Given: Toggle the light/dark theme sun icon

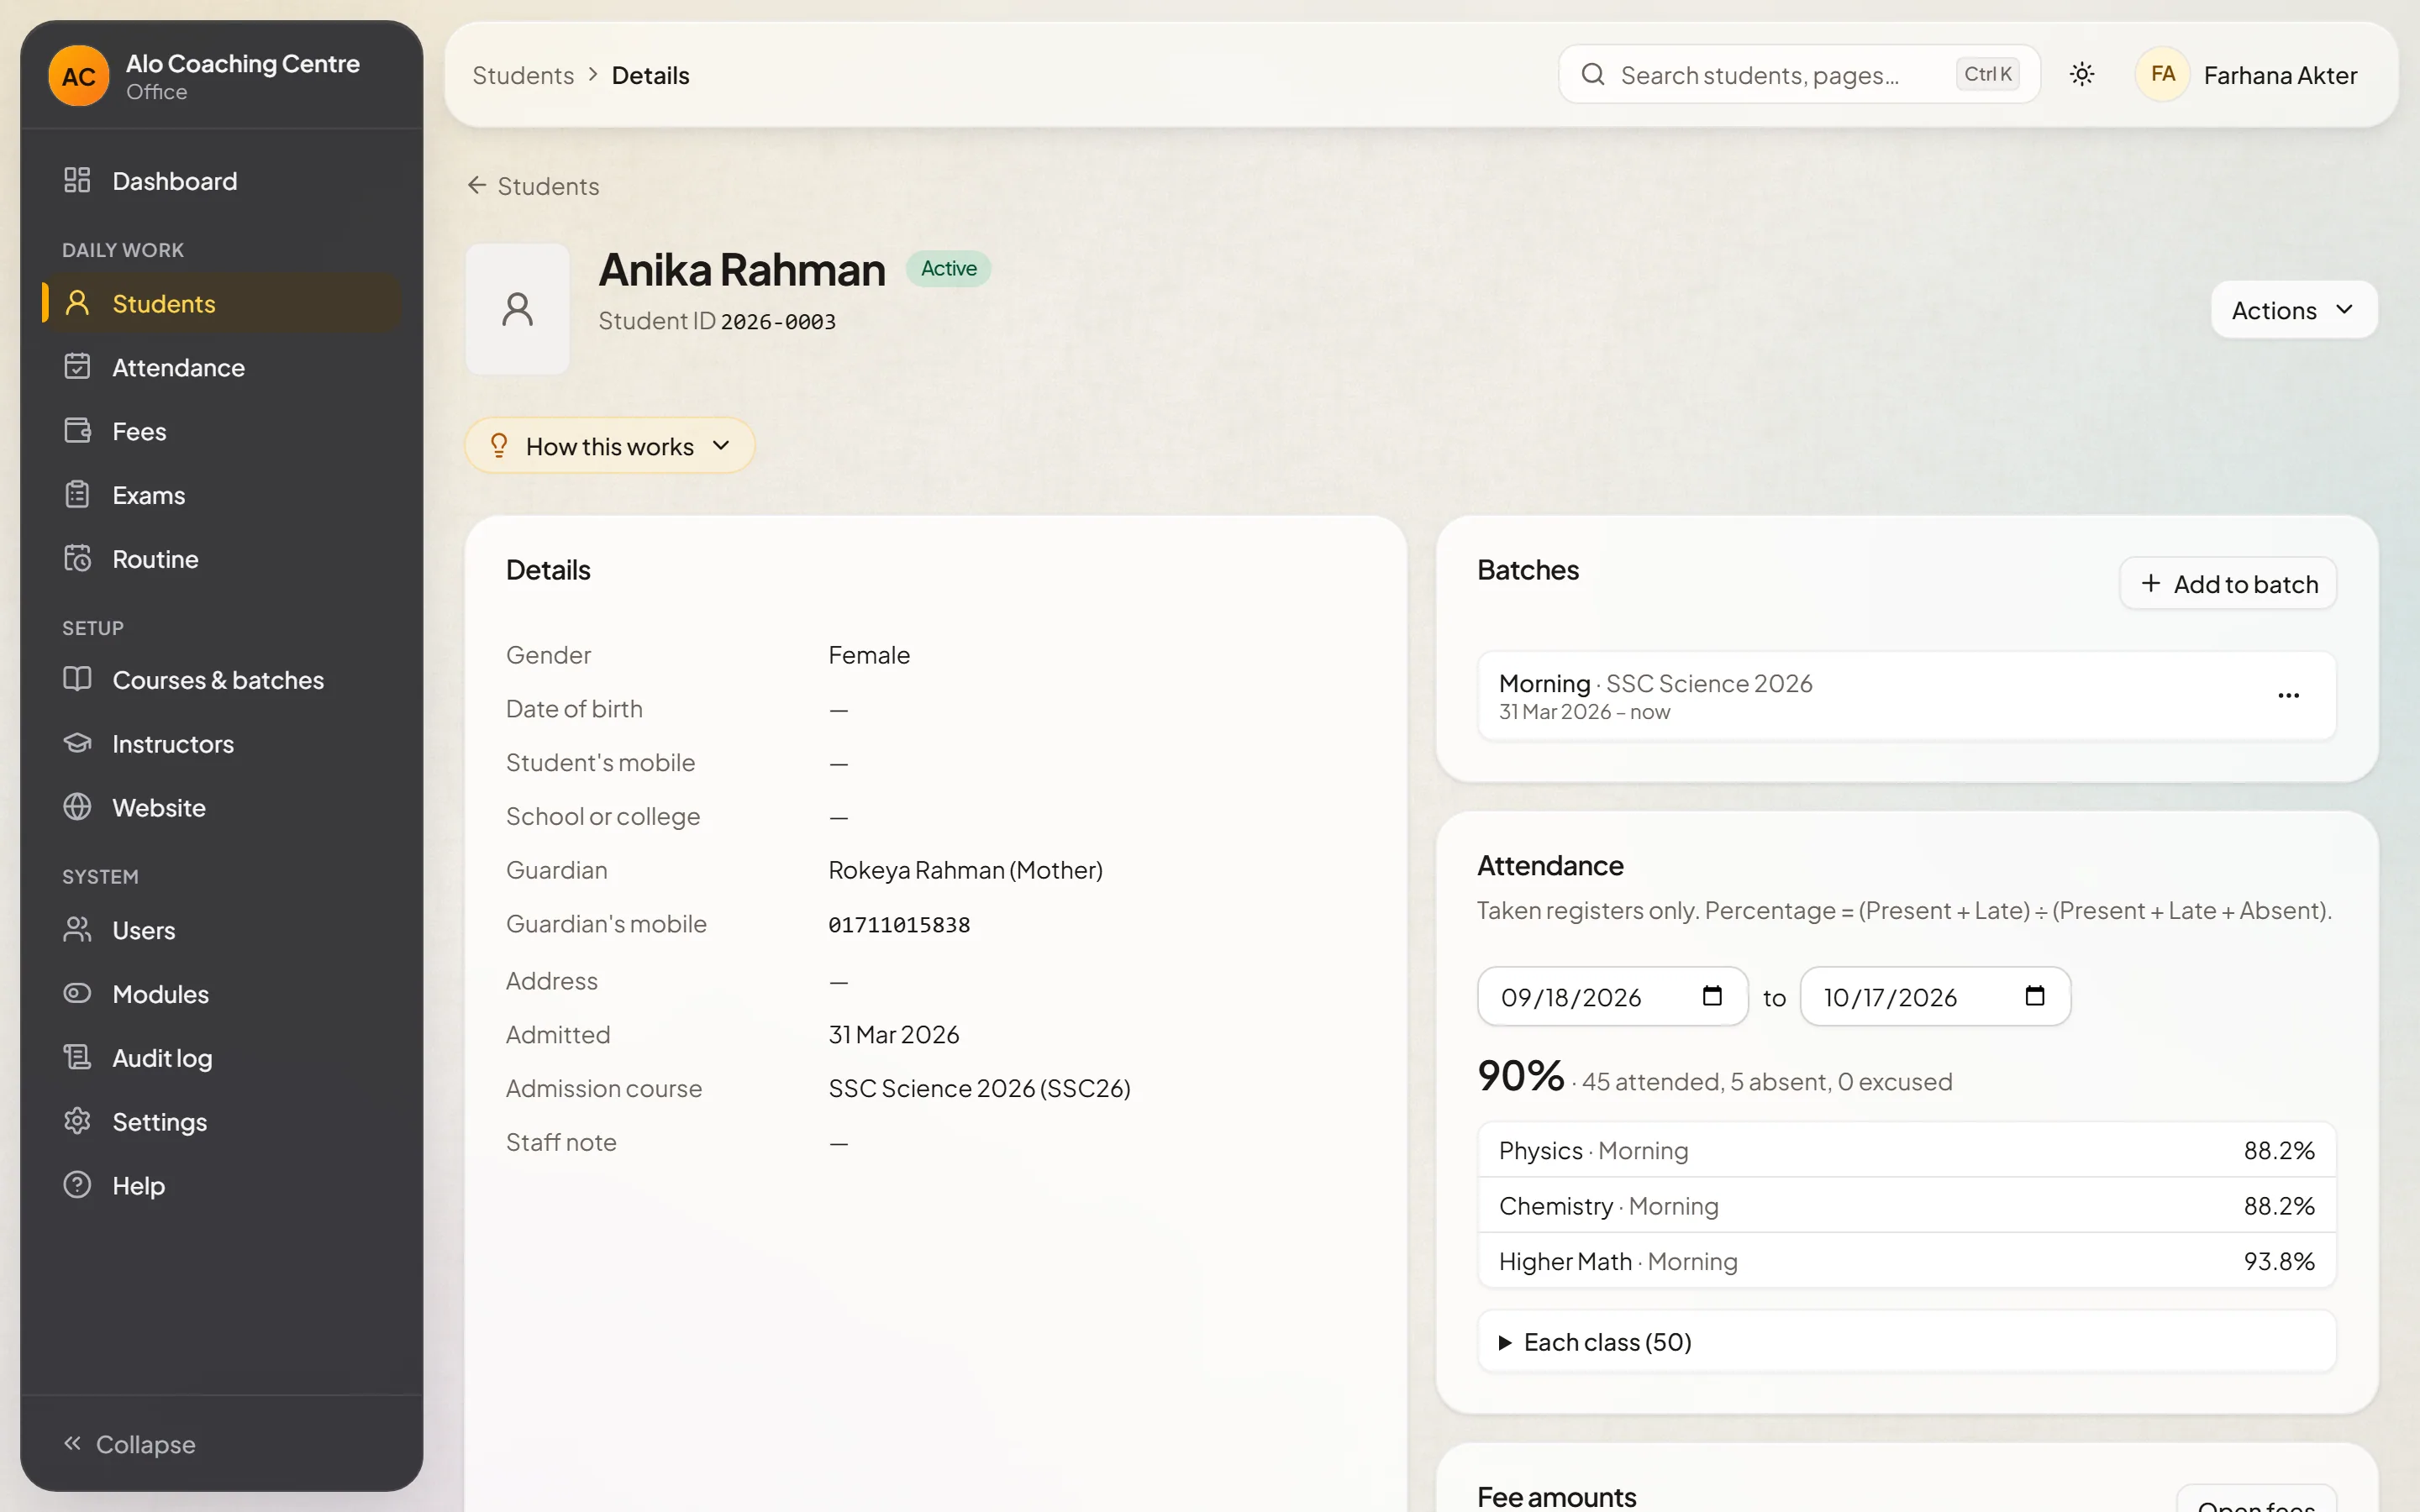Looking at the screenshot, I should click(x=2082, y=74).
